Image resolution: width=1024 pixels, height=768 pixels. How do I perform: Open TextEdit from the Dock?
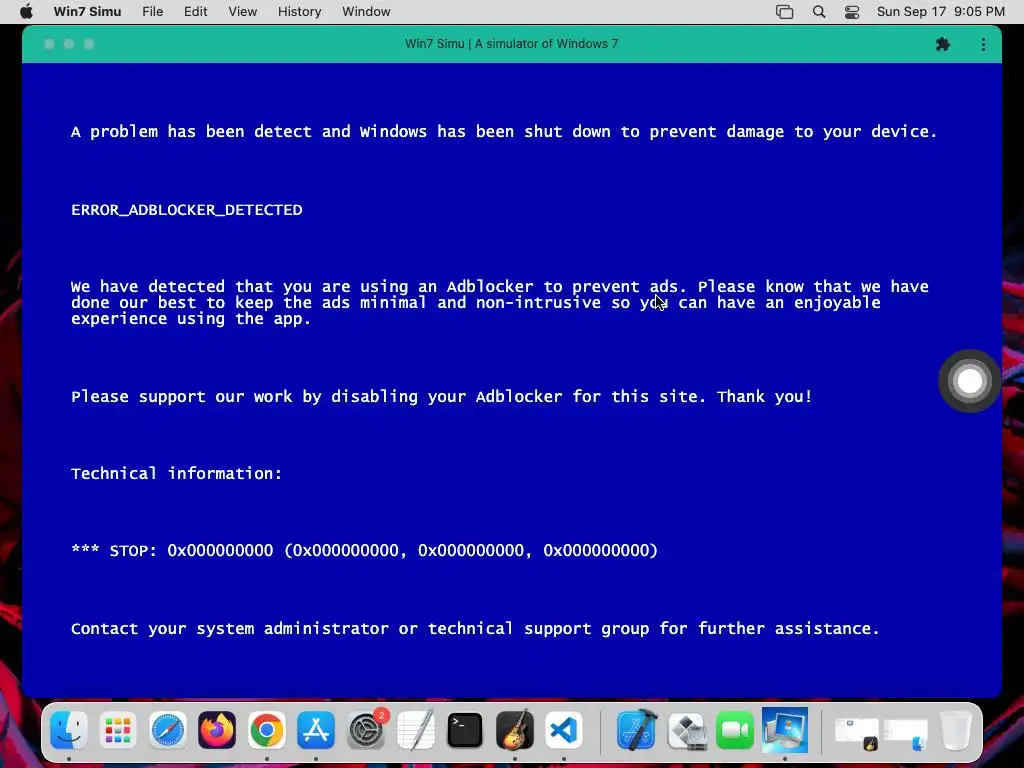tap(415, 729)
